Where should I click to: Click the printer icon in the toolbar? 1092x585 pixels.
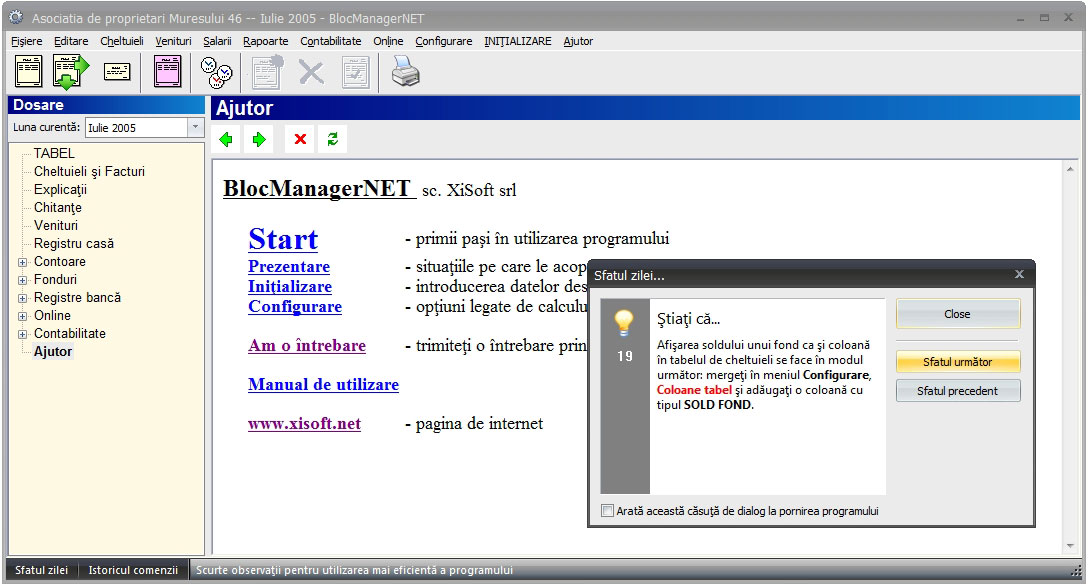(x=405, y=72)
